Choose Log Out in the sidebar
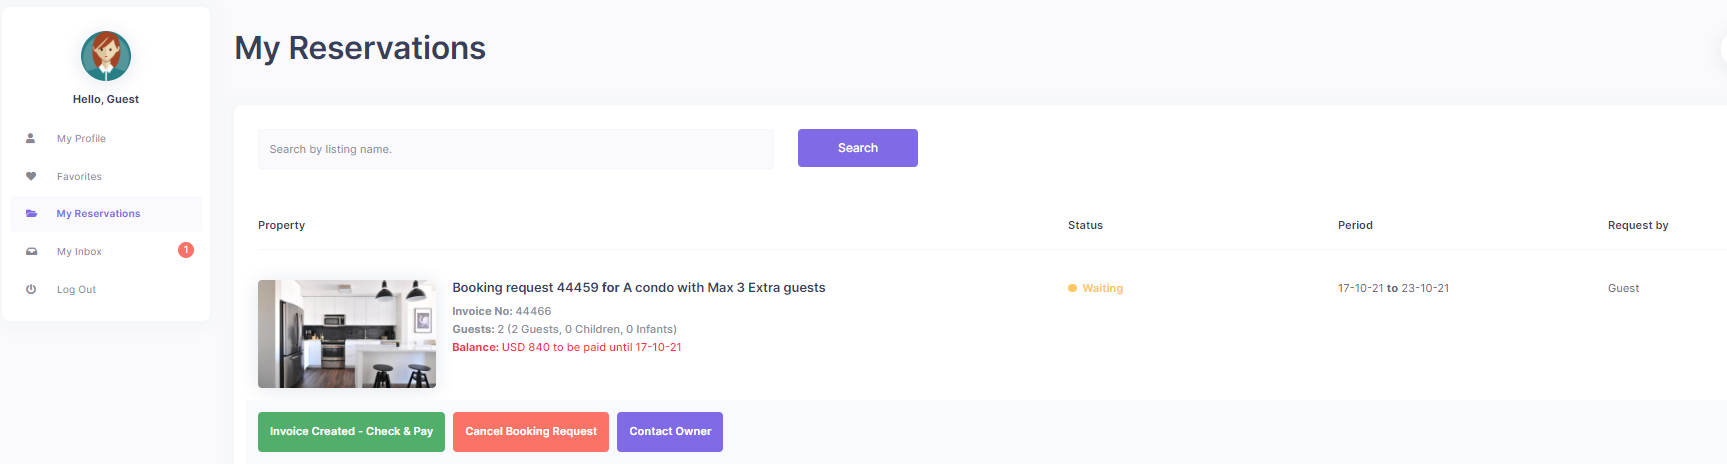 click(x=76, y=290)
